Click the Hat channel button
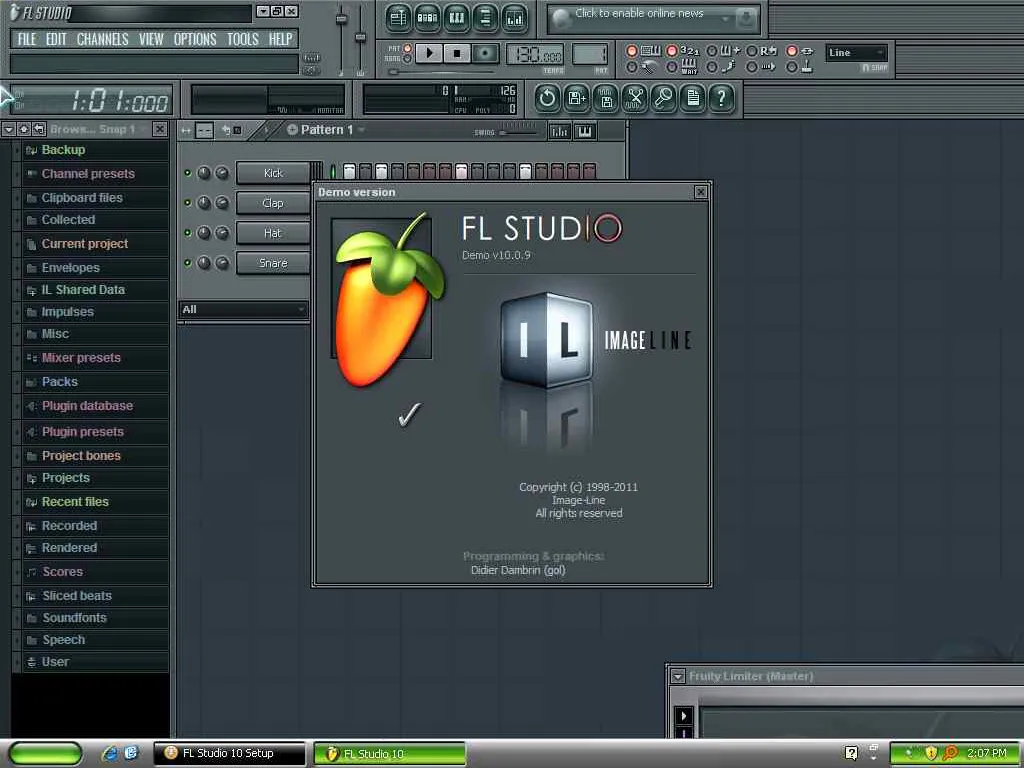 tap(273, 233)
